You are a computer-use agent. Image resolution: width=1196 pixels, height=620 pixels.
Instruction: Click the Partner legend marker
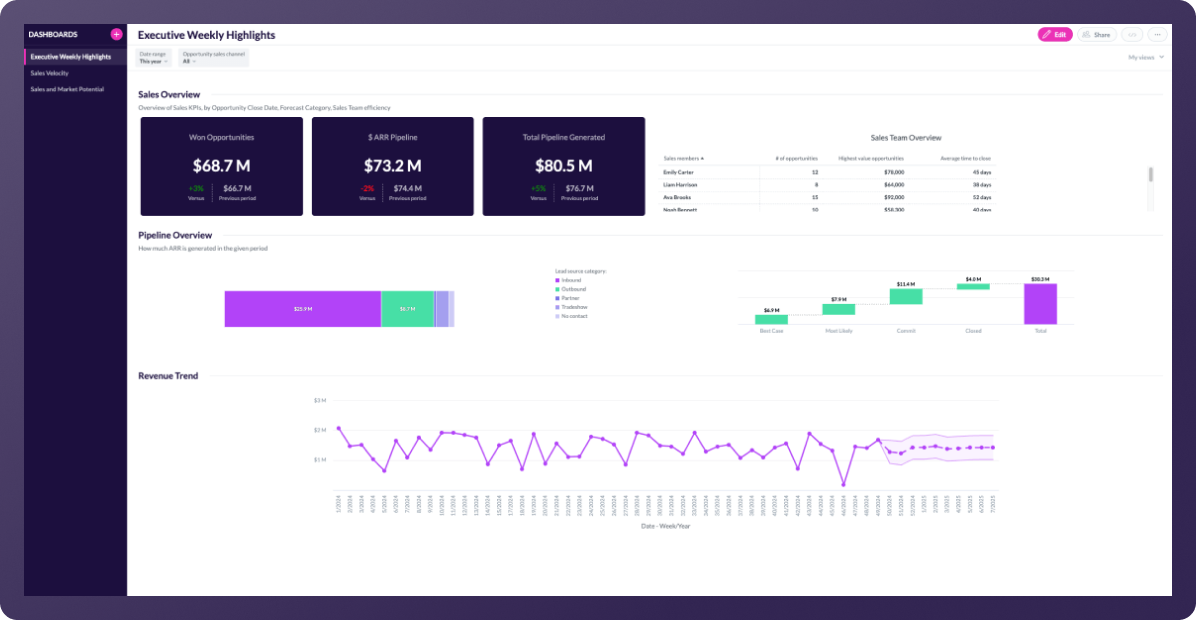(557, 298)
